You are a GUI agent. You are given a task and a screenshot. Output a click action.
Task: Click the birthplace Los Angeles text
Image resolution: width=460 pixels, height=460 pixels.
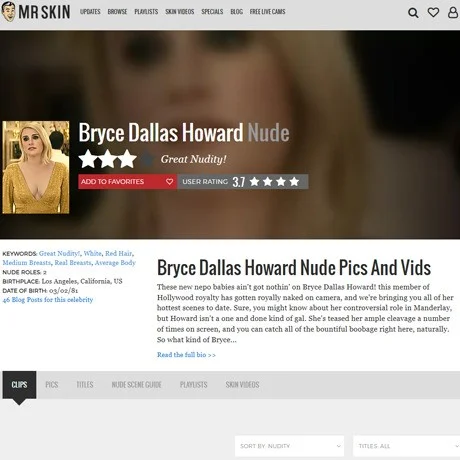pos(82,281)
